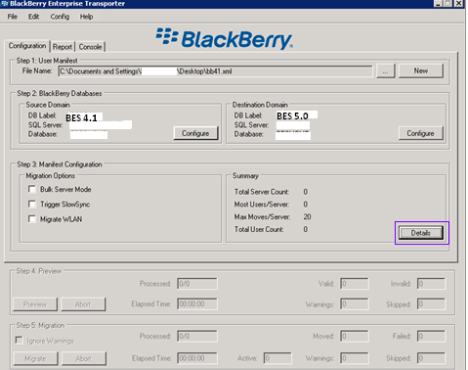This screenshot has height=370, width=468.
Task: Click the Failed count field
Action: pos(431,336)
